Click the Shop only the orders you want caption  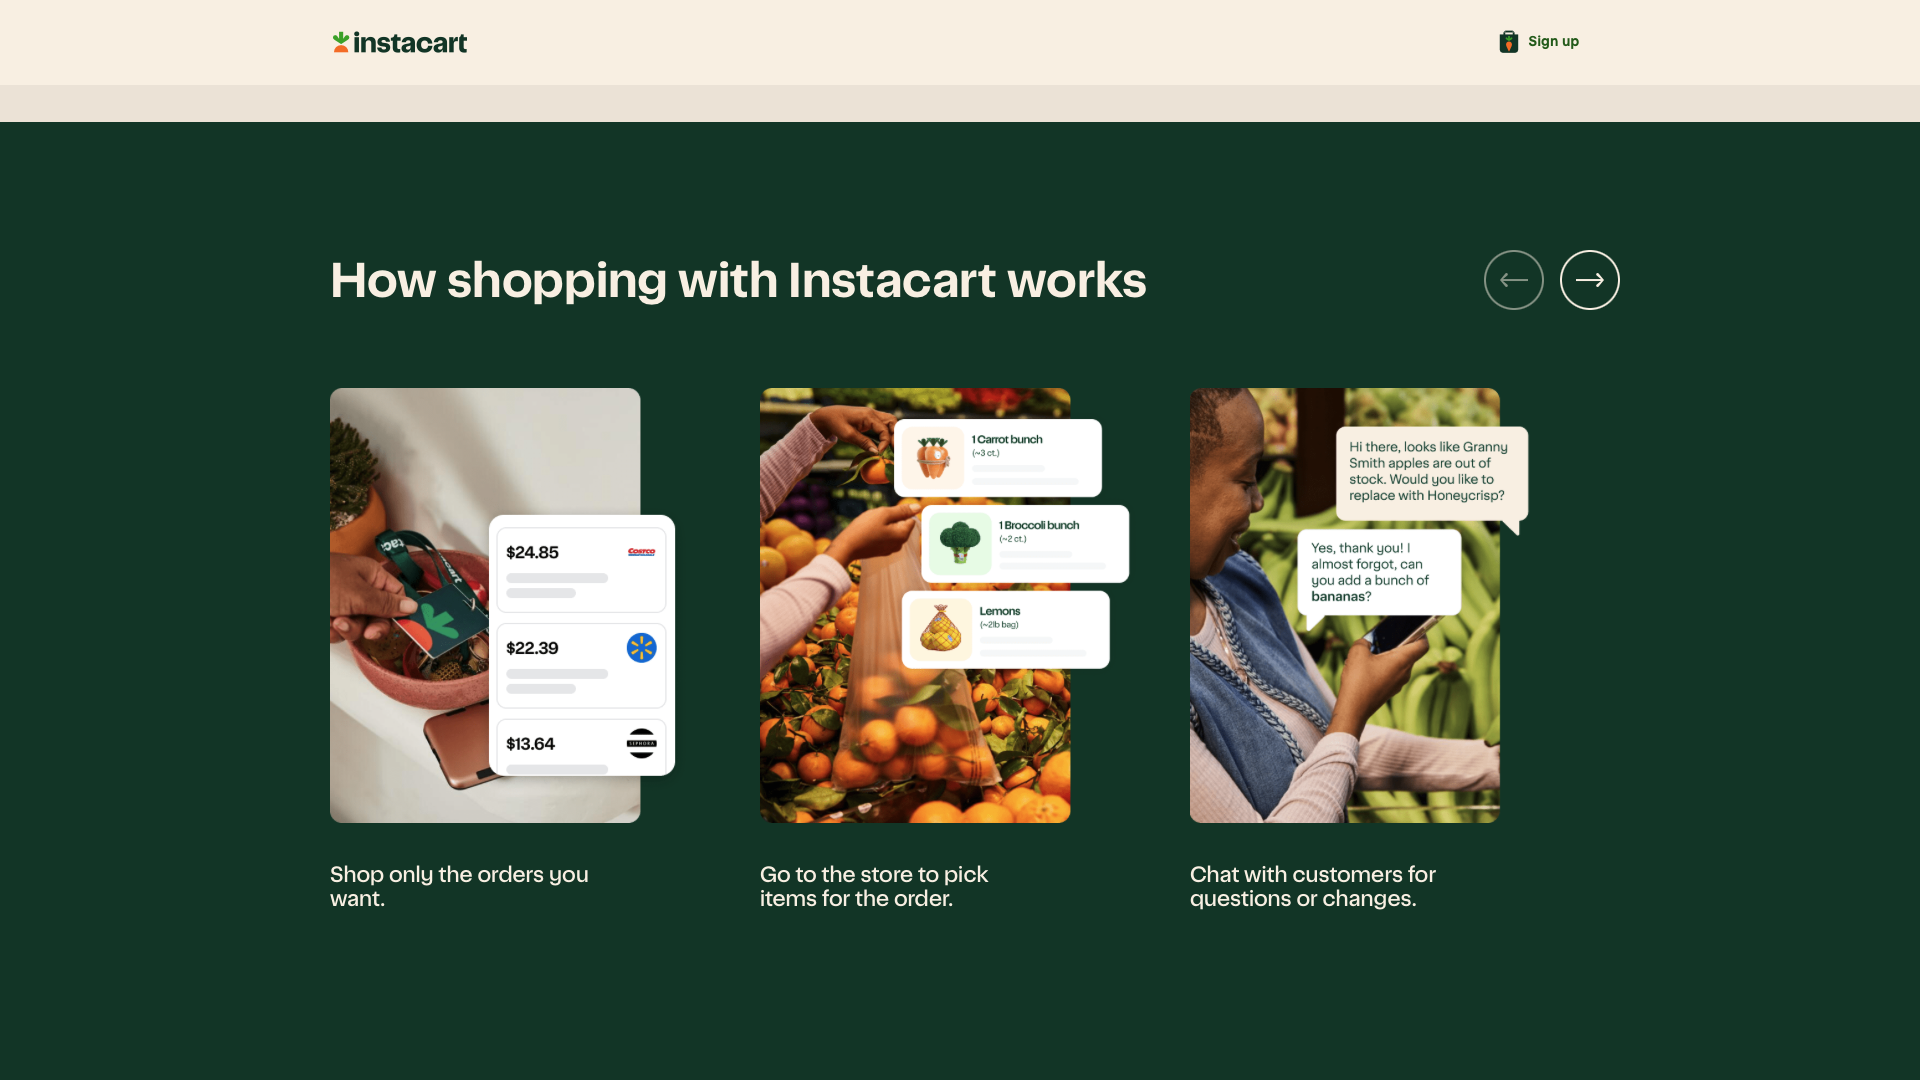[459, 886]
